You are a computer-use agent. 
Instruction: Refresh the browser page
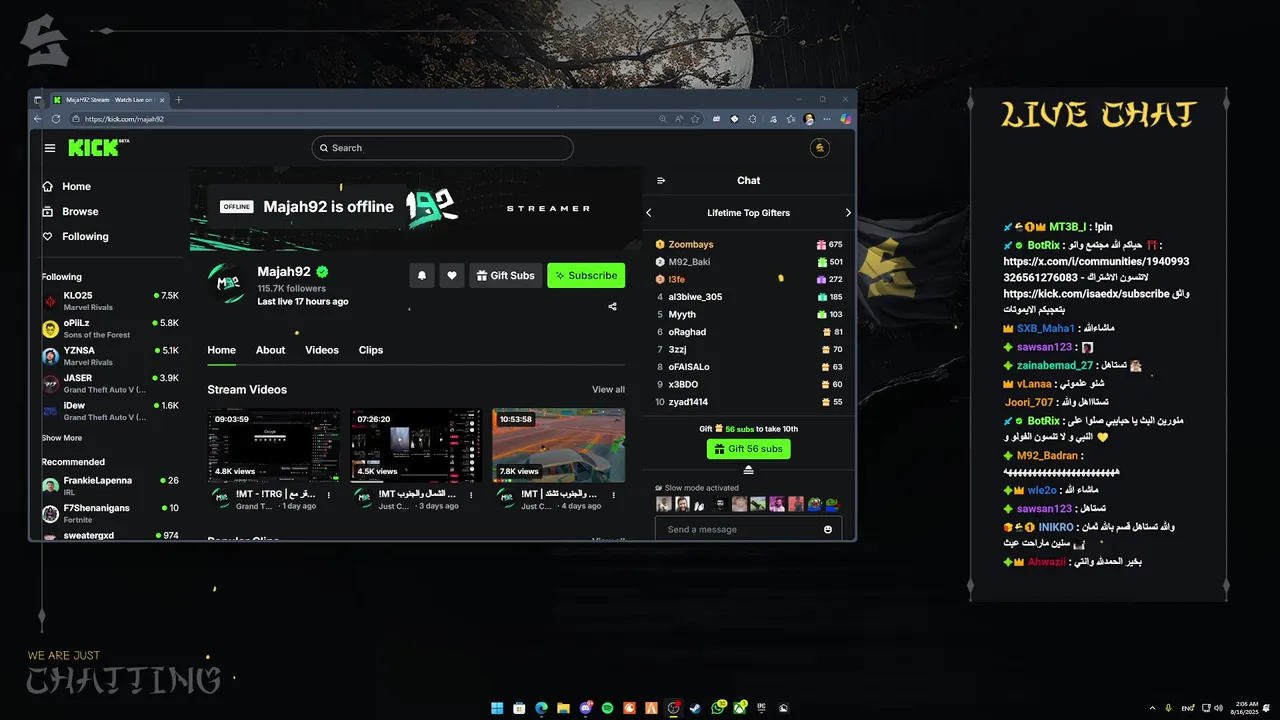tap(56, 118)
